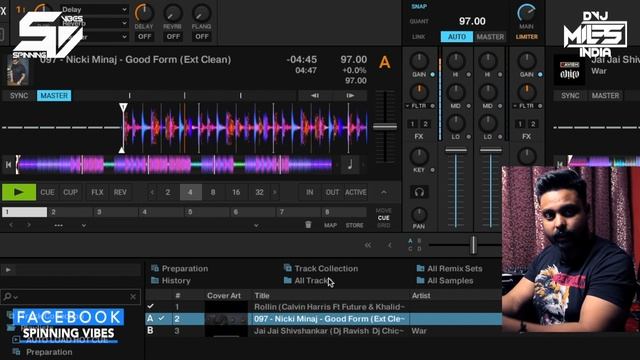Toggle the DELAY effect OFF button
Image resolution: width=640 pixels, height=360 pixels.
point(144,36)
